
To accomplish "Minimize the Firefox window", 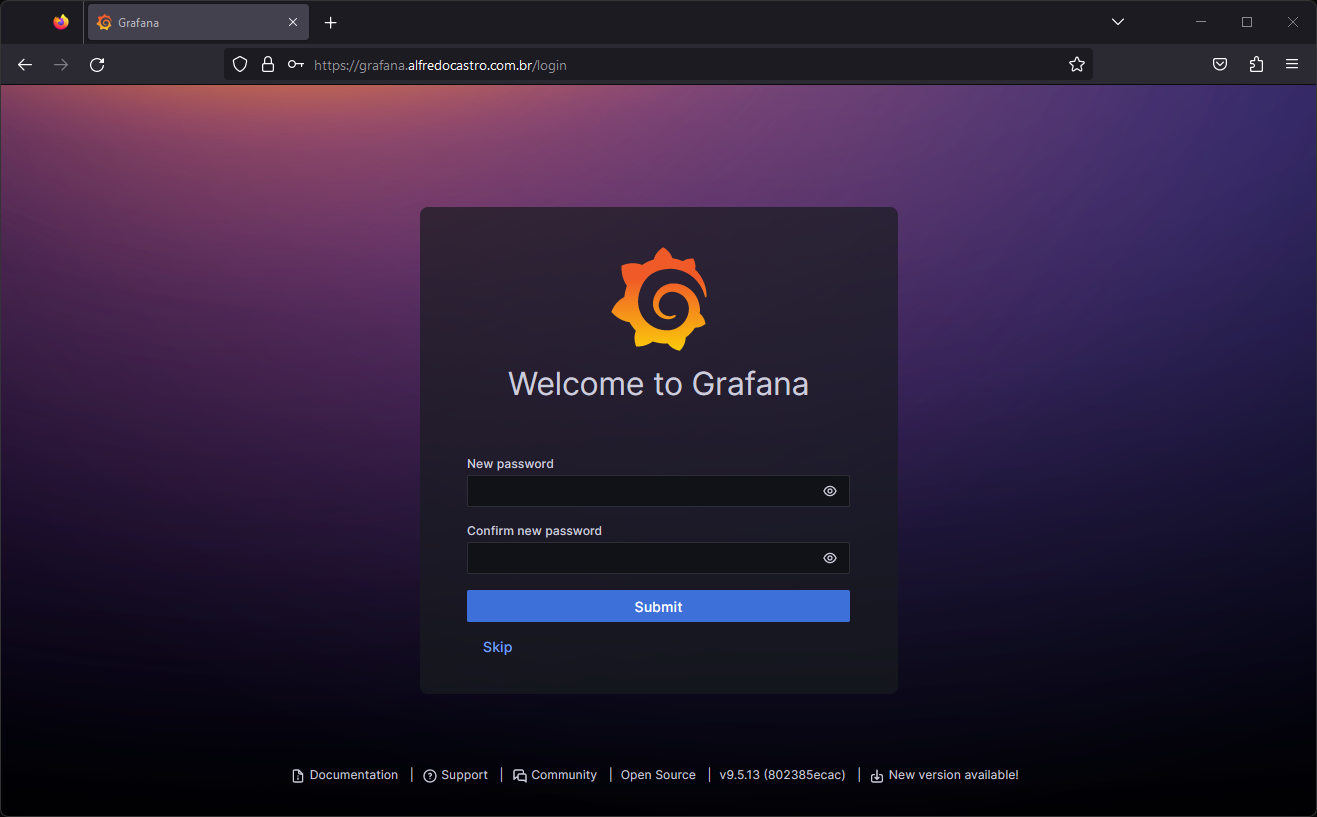I will [1201, 22].
